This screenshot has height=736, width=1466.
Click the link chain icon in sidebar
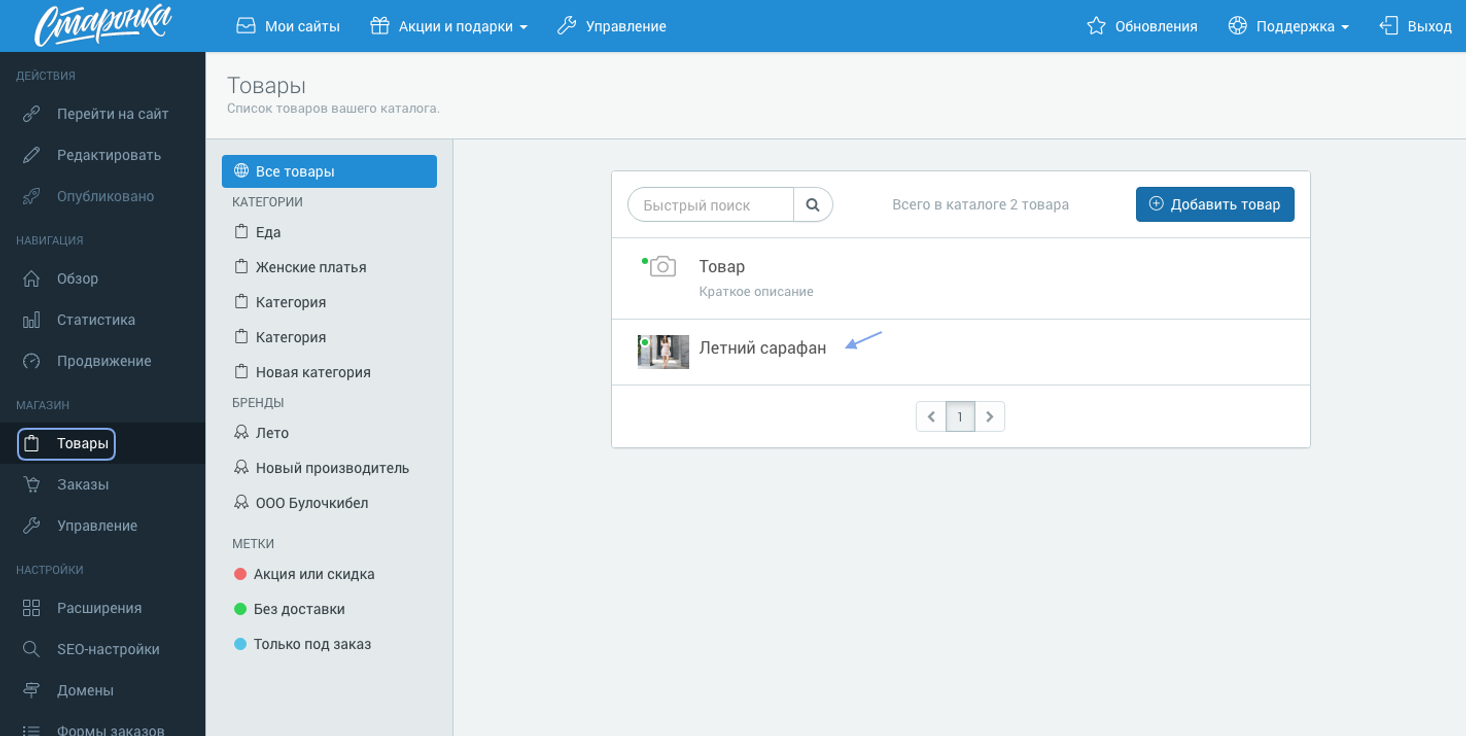pyautogui.click(x=32, y=114)
